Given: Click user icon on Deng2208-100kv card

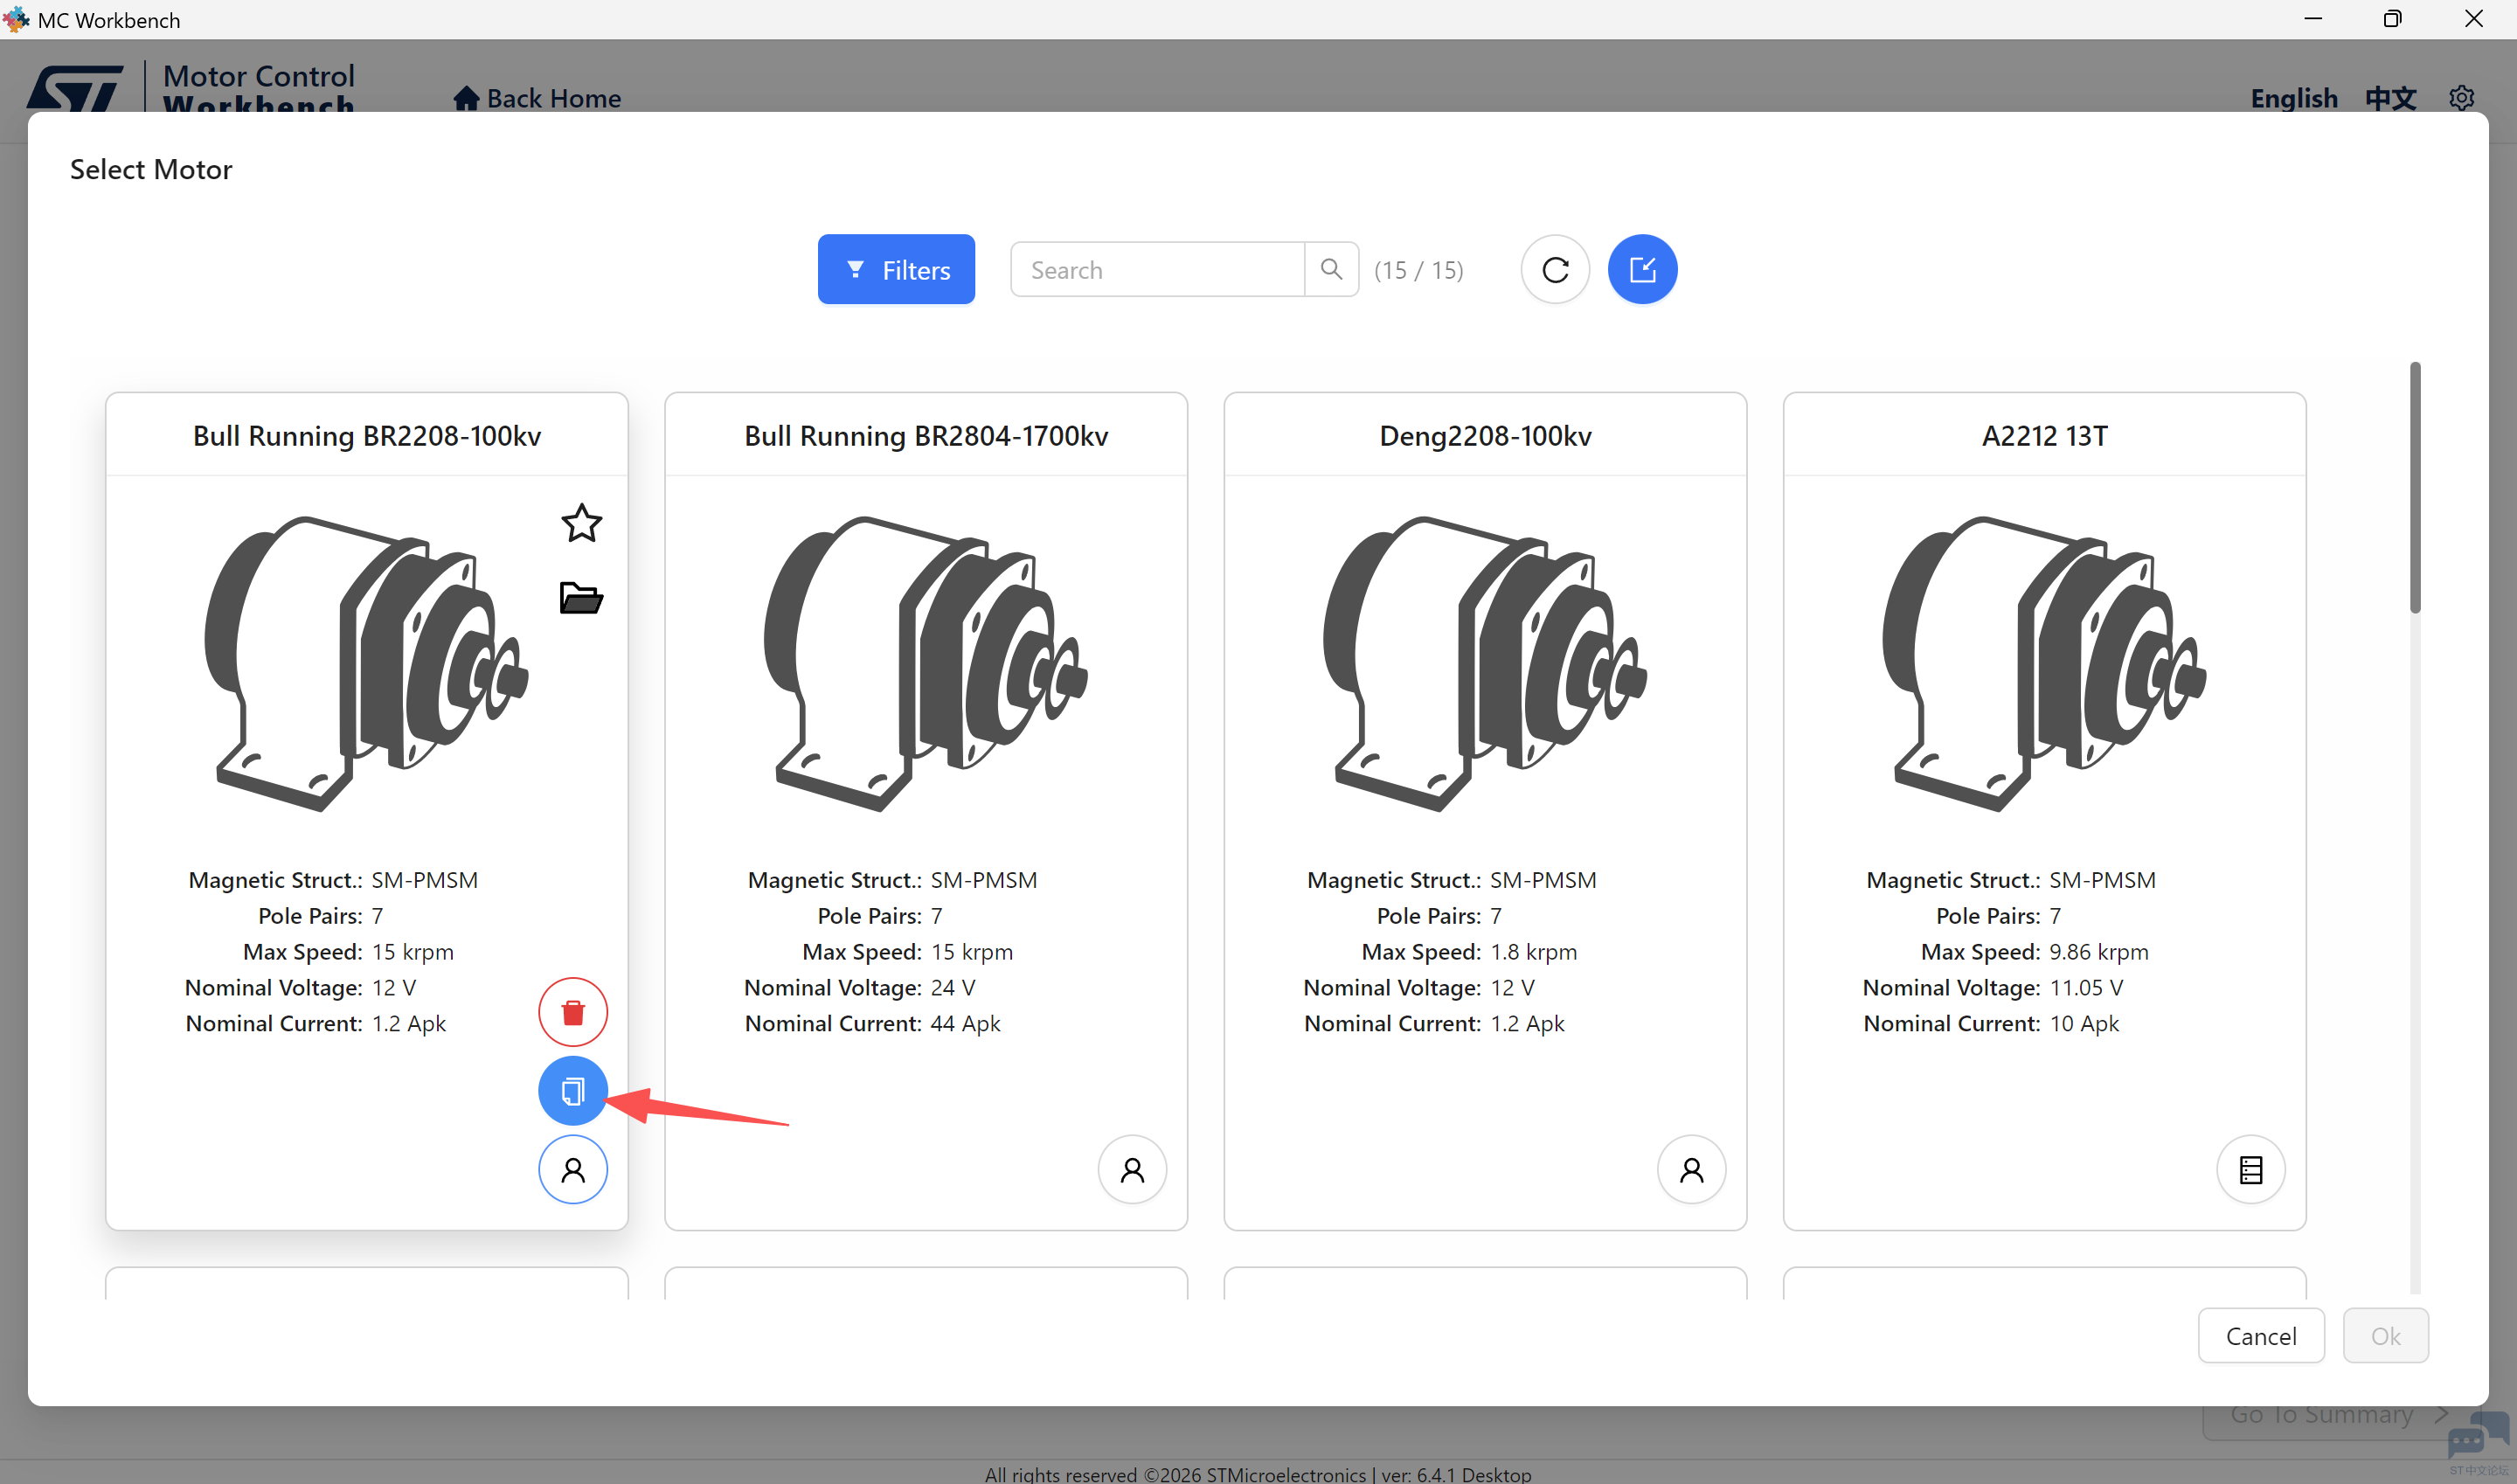Looking at the screenshot, I should tap(1692, 1170).
